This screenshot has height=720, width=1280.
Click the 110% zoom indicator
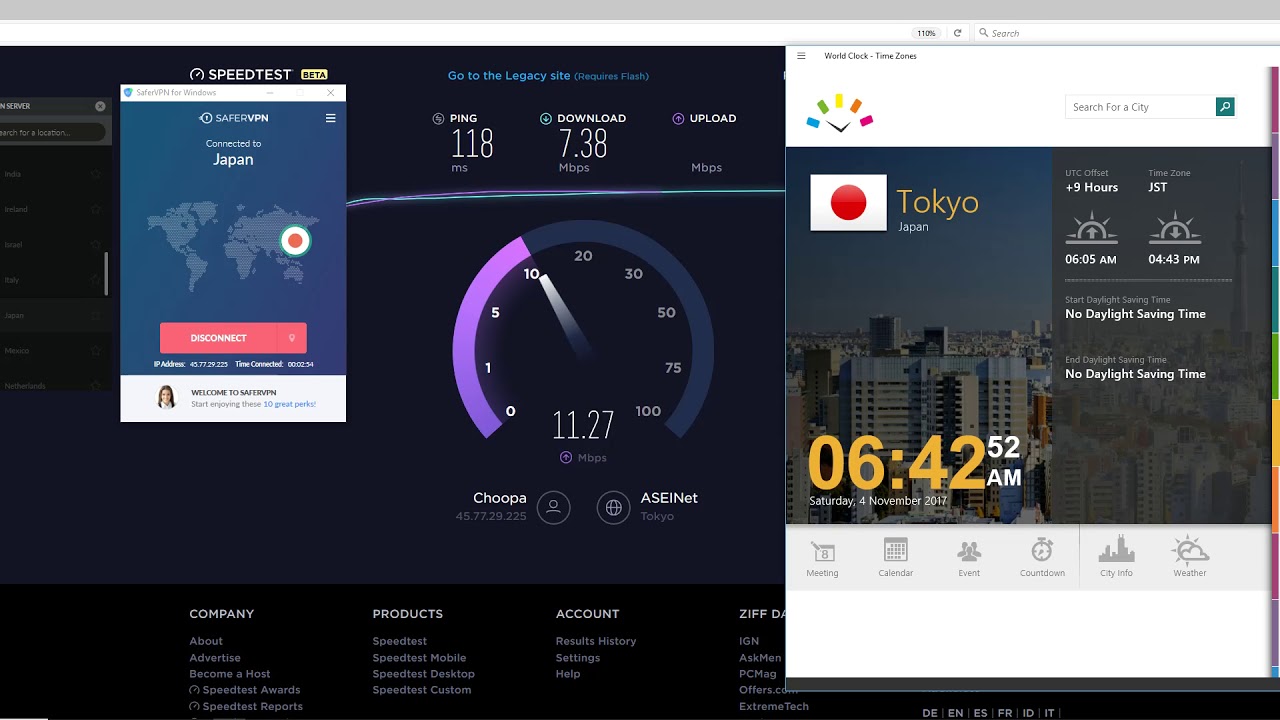[x=927, y=33]
